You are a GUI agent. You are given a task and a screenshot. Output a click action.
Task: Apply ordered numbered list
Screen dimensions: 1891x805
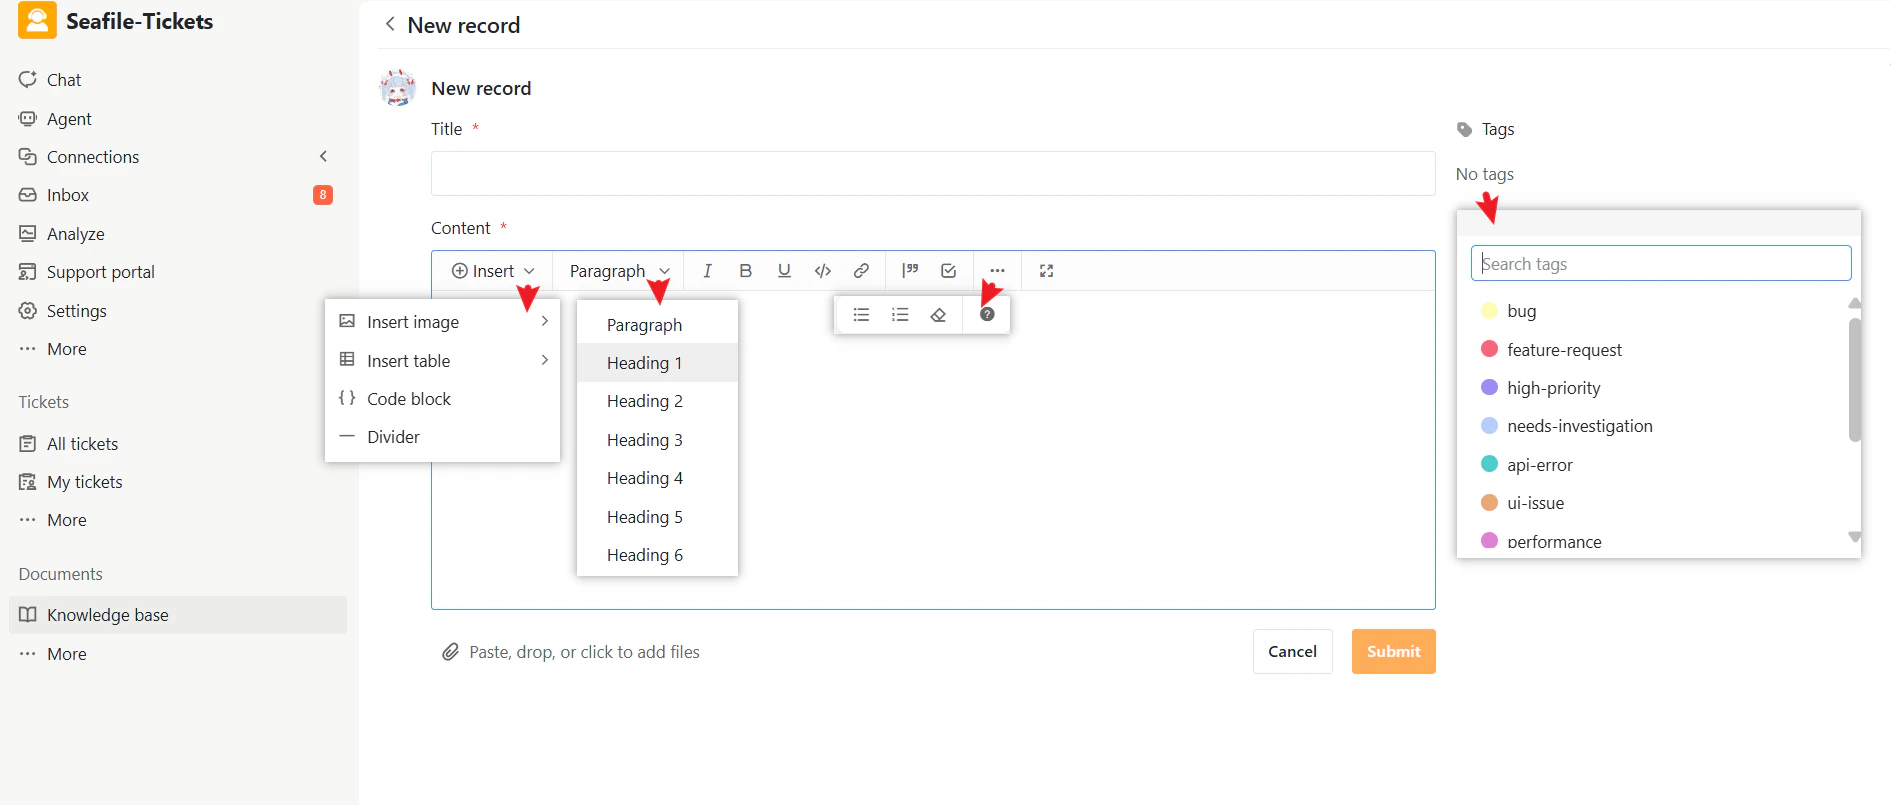click(900, 315)
